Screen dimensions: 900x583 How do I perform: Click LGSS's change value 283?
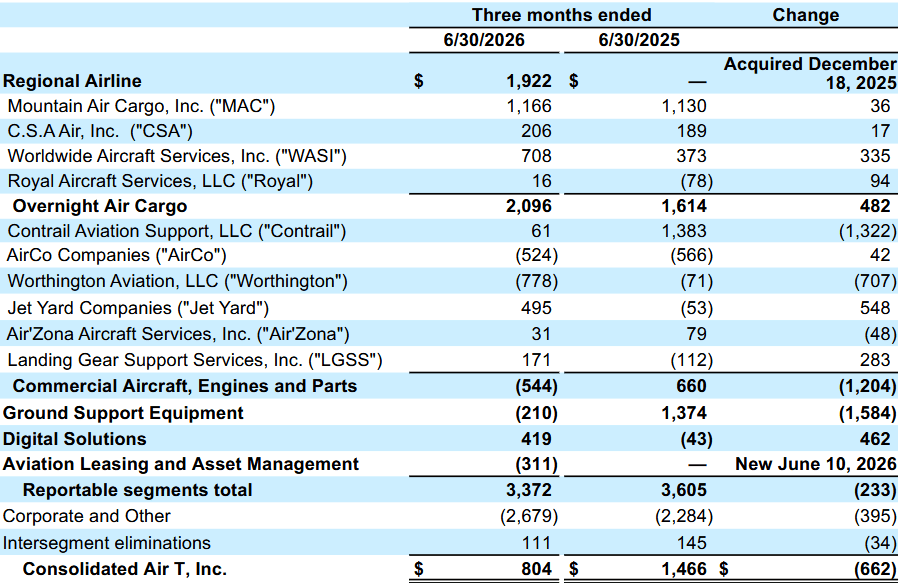[875, 360]
